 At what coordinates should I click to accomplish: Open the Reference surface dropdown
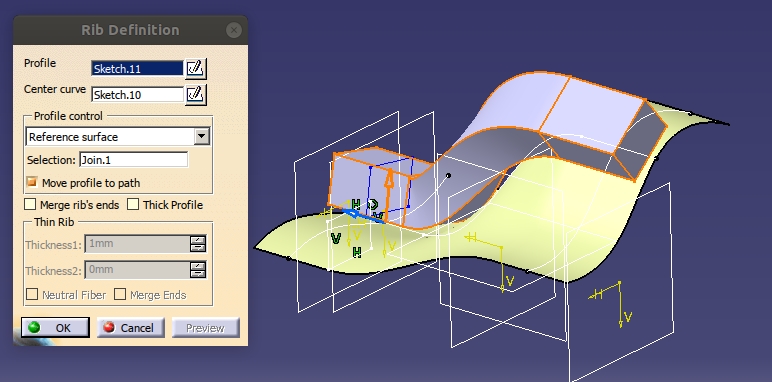(x=118, y=136)
